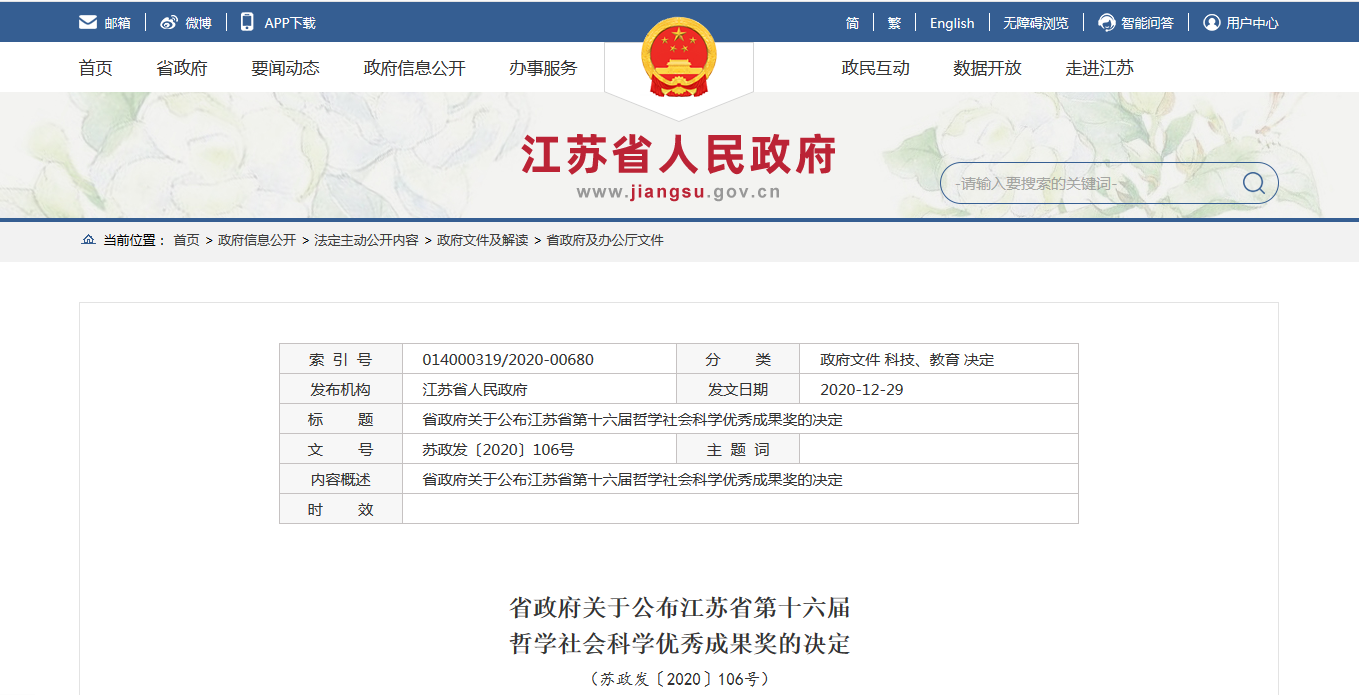Click index number 014000319/2020-00680
This screenshot has height=695, width=1359.
coord(508,360)
